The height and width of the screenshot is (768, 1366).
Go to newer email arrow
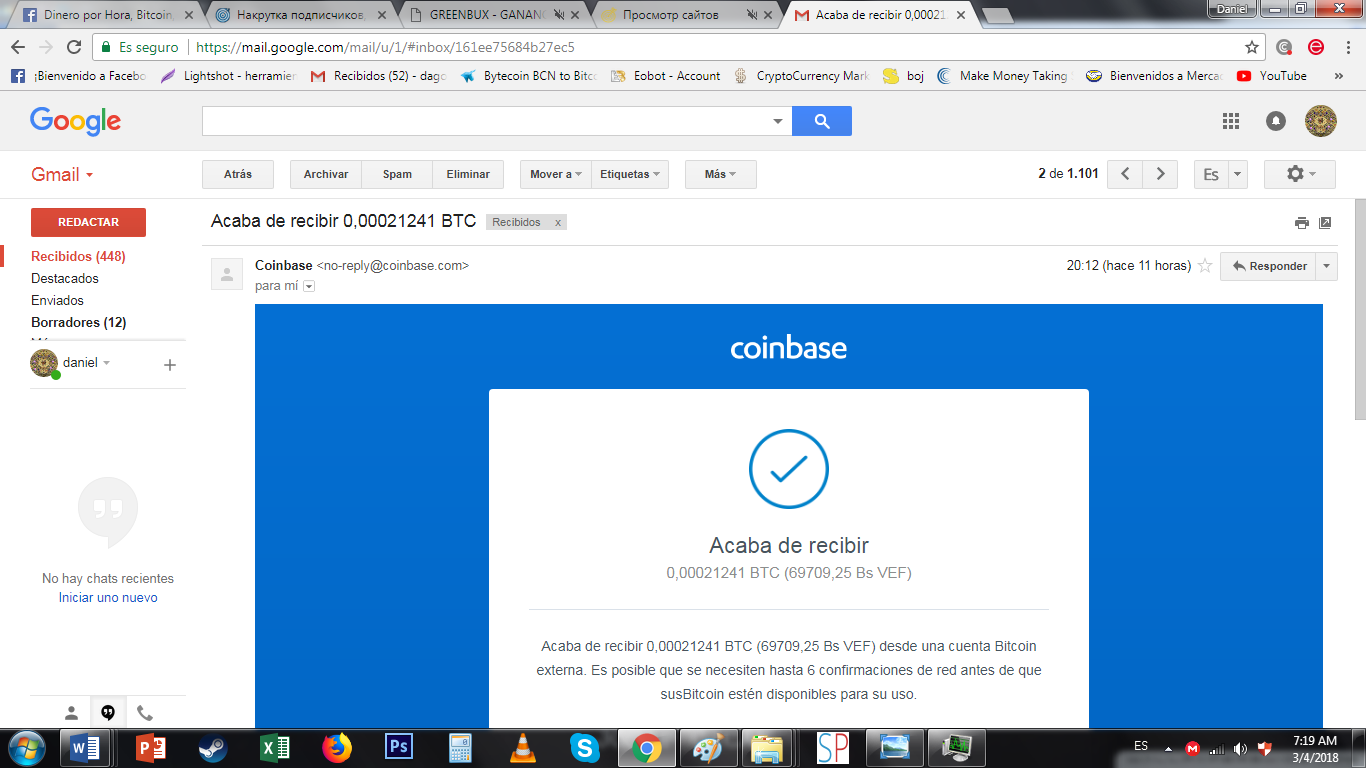click(x=1125, y=174)
